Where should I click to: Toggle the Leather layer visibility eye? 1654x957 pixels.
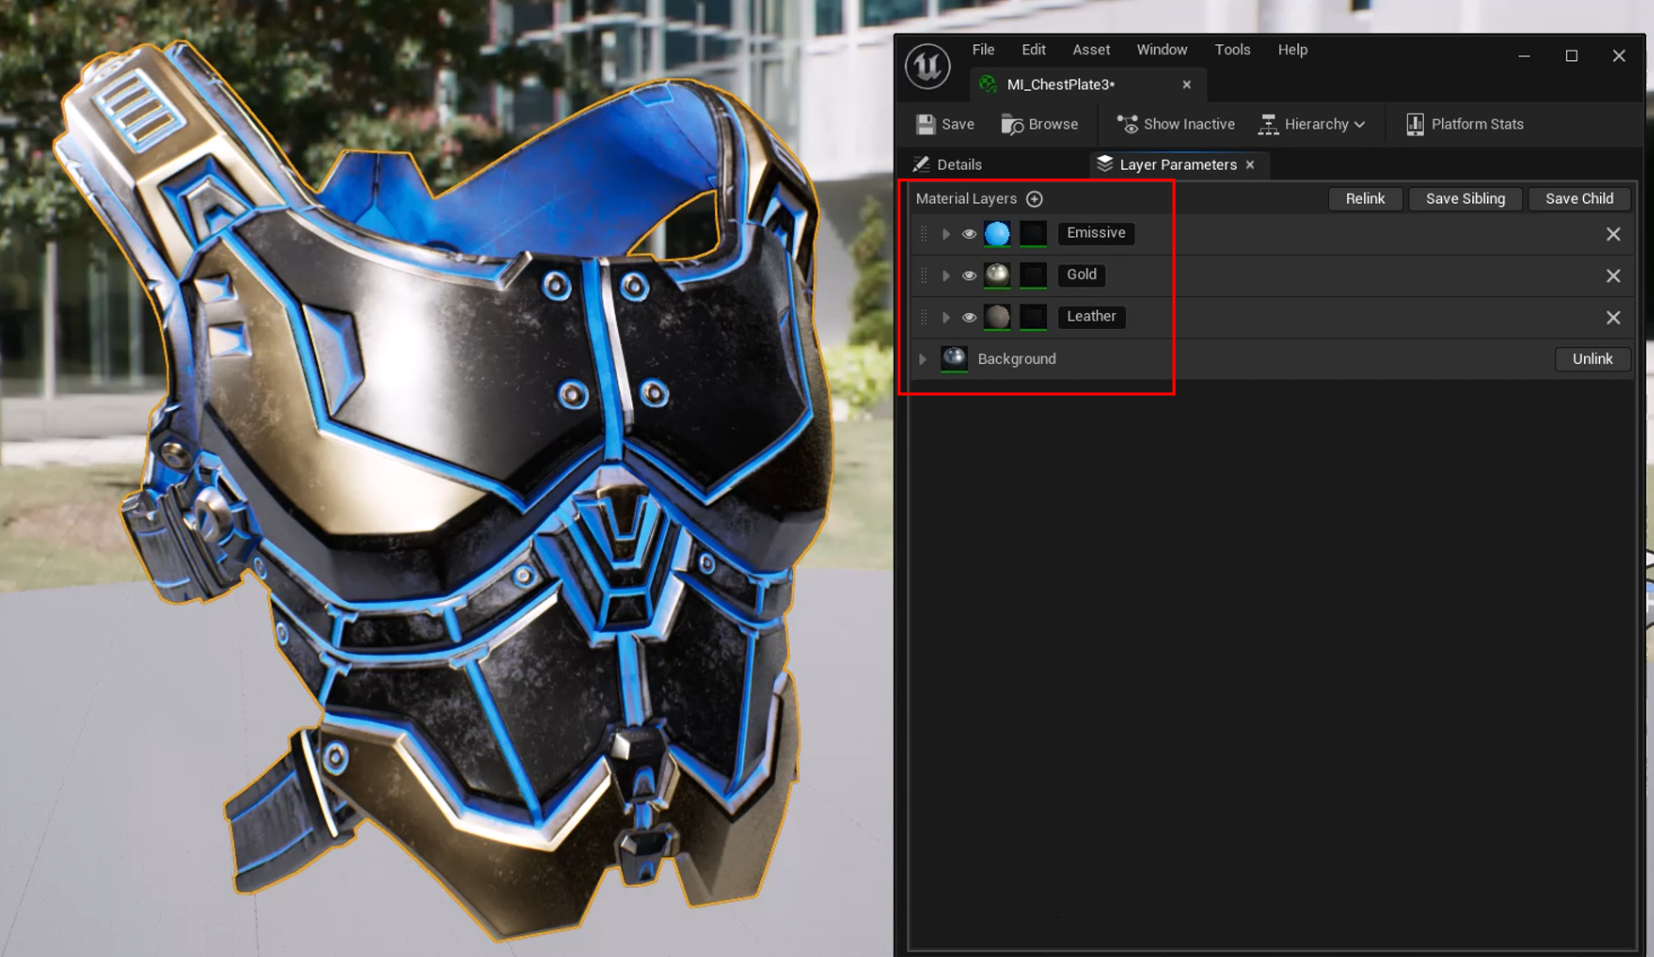pyautogui.click(x=969, y=318)
